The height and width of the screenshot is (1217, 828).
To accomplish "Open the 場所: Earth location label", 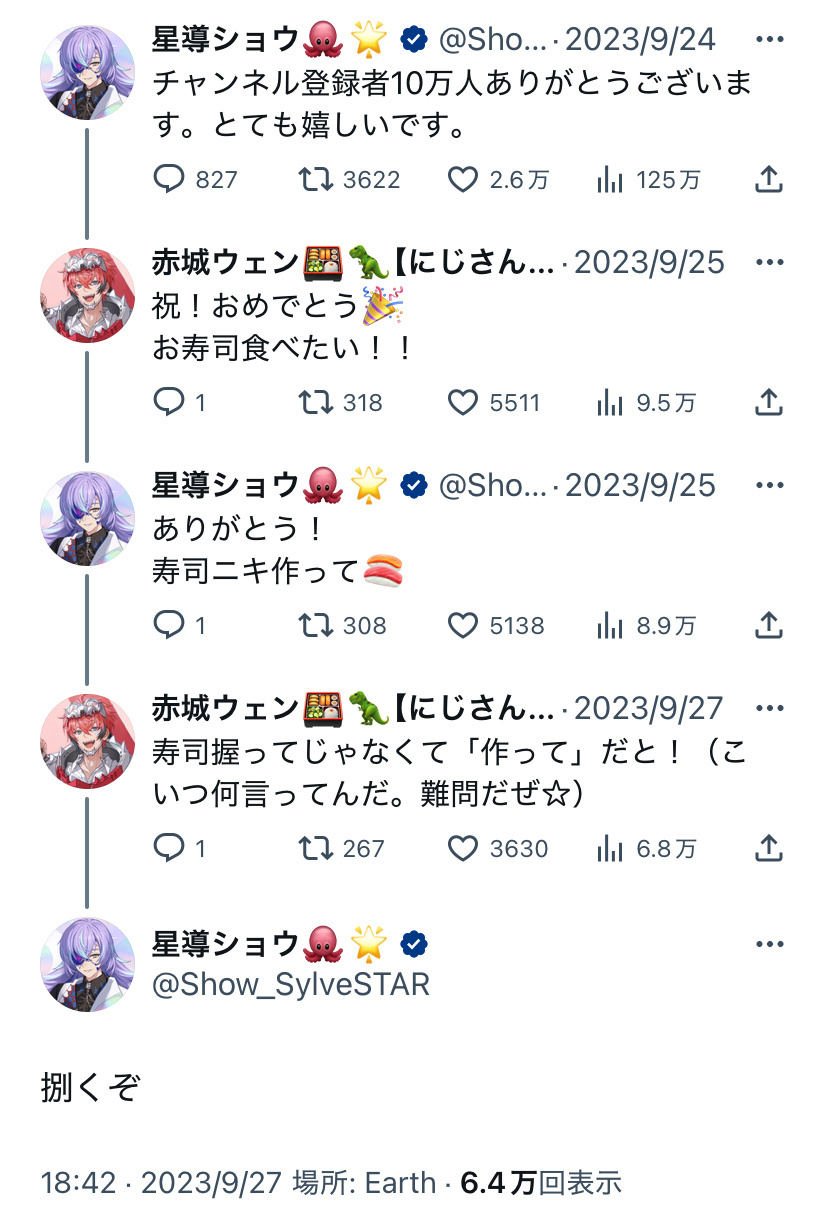I will coord(364,1183).
